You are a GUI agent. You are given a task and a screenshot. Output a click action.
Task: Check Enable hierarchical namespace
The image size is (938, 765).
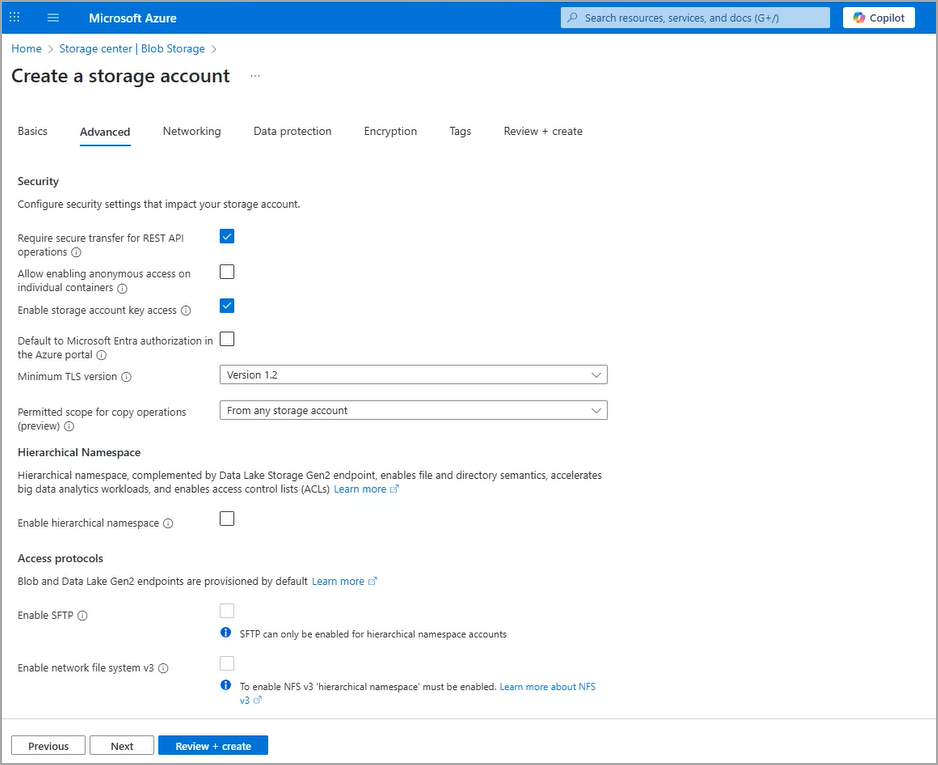click(x=227, y=519)
